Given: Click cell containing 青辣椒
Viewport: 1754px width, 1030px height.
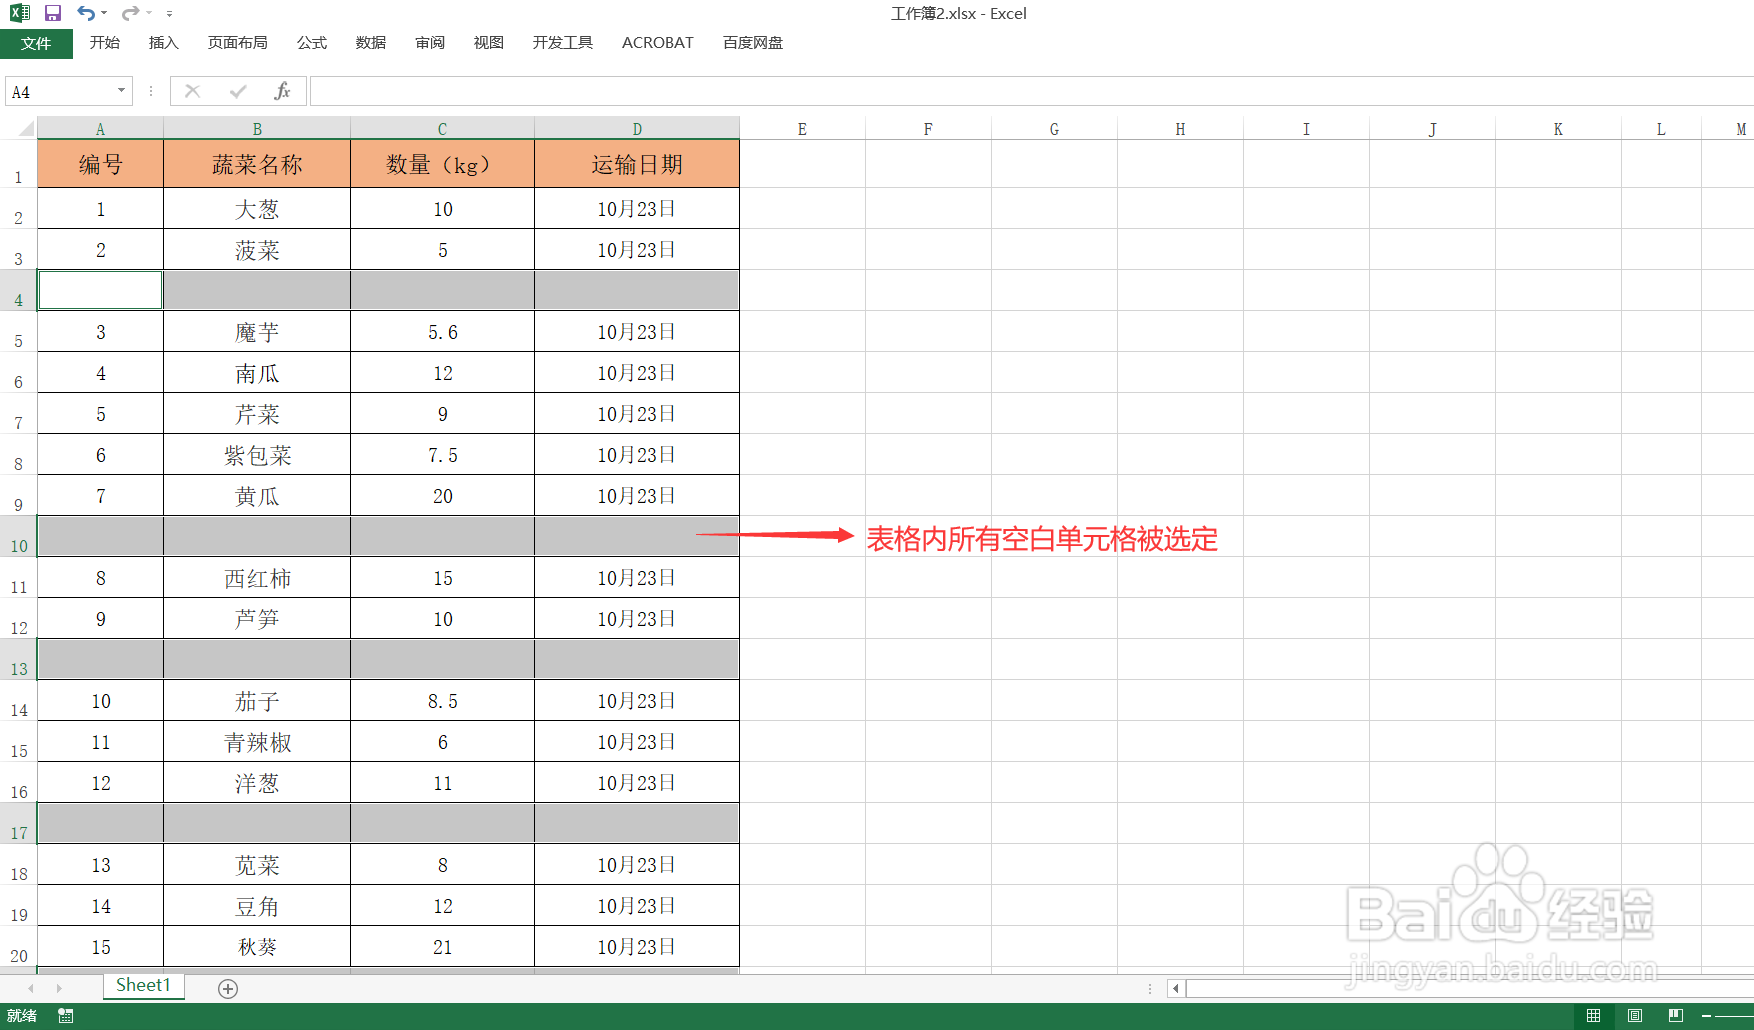Looking at the screenshot, I should pyautogui.click(x=257, y=742).
